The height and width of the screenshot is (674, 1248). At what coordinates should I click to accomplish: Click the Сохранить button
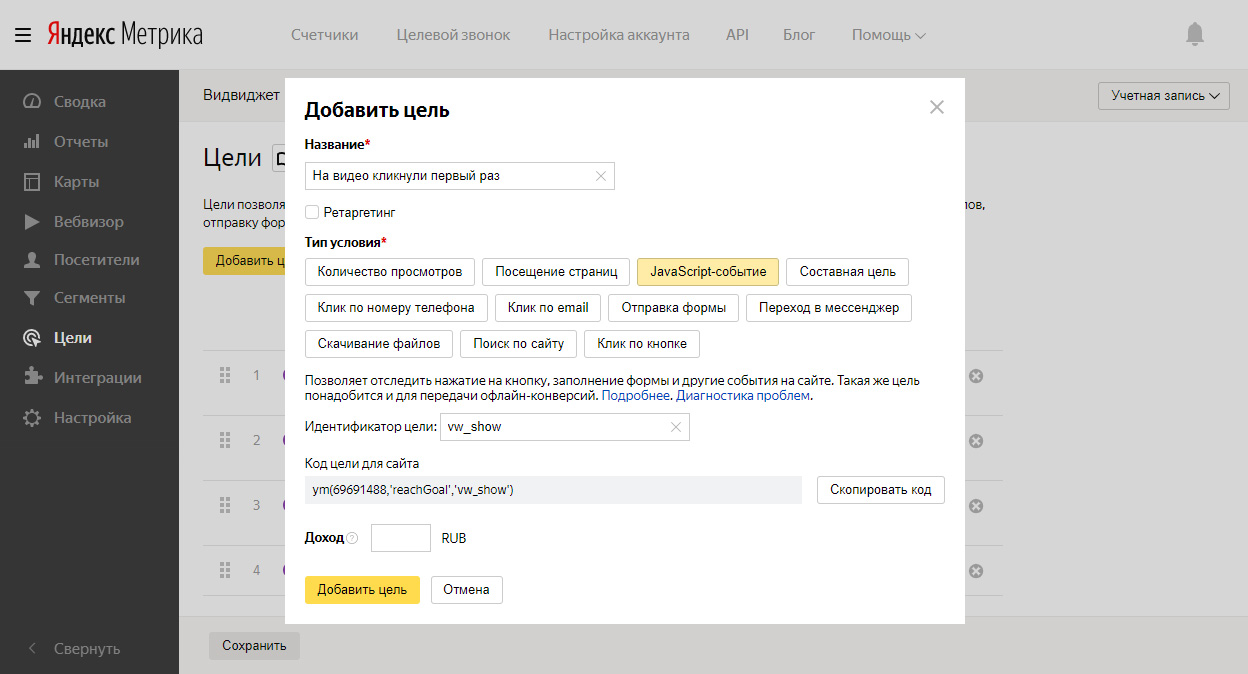click(254, 646)
